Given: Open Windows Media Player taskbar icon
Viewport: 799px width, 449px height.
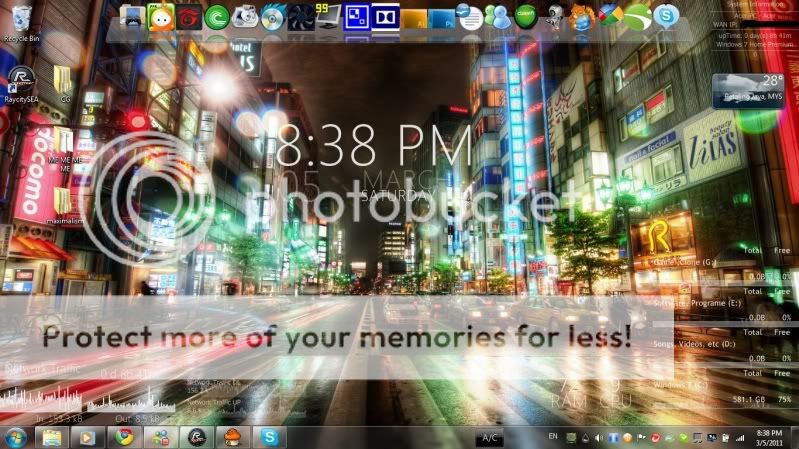Looking at the screenshot, I should pos(88,438).
